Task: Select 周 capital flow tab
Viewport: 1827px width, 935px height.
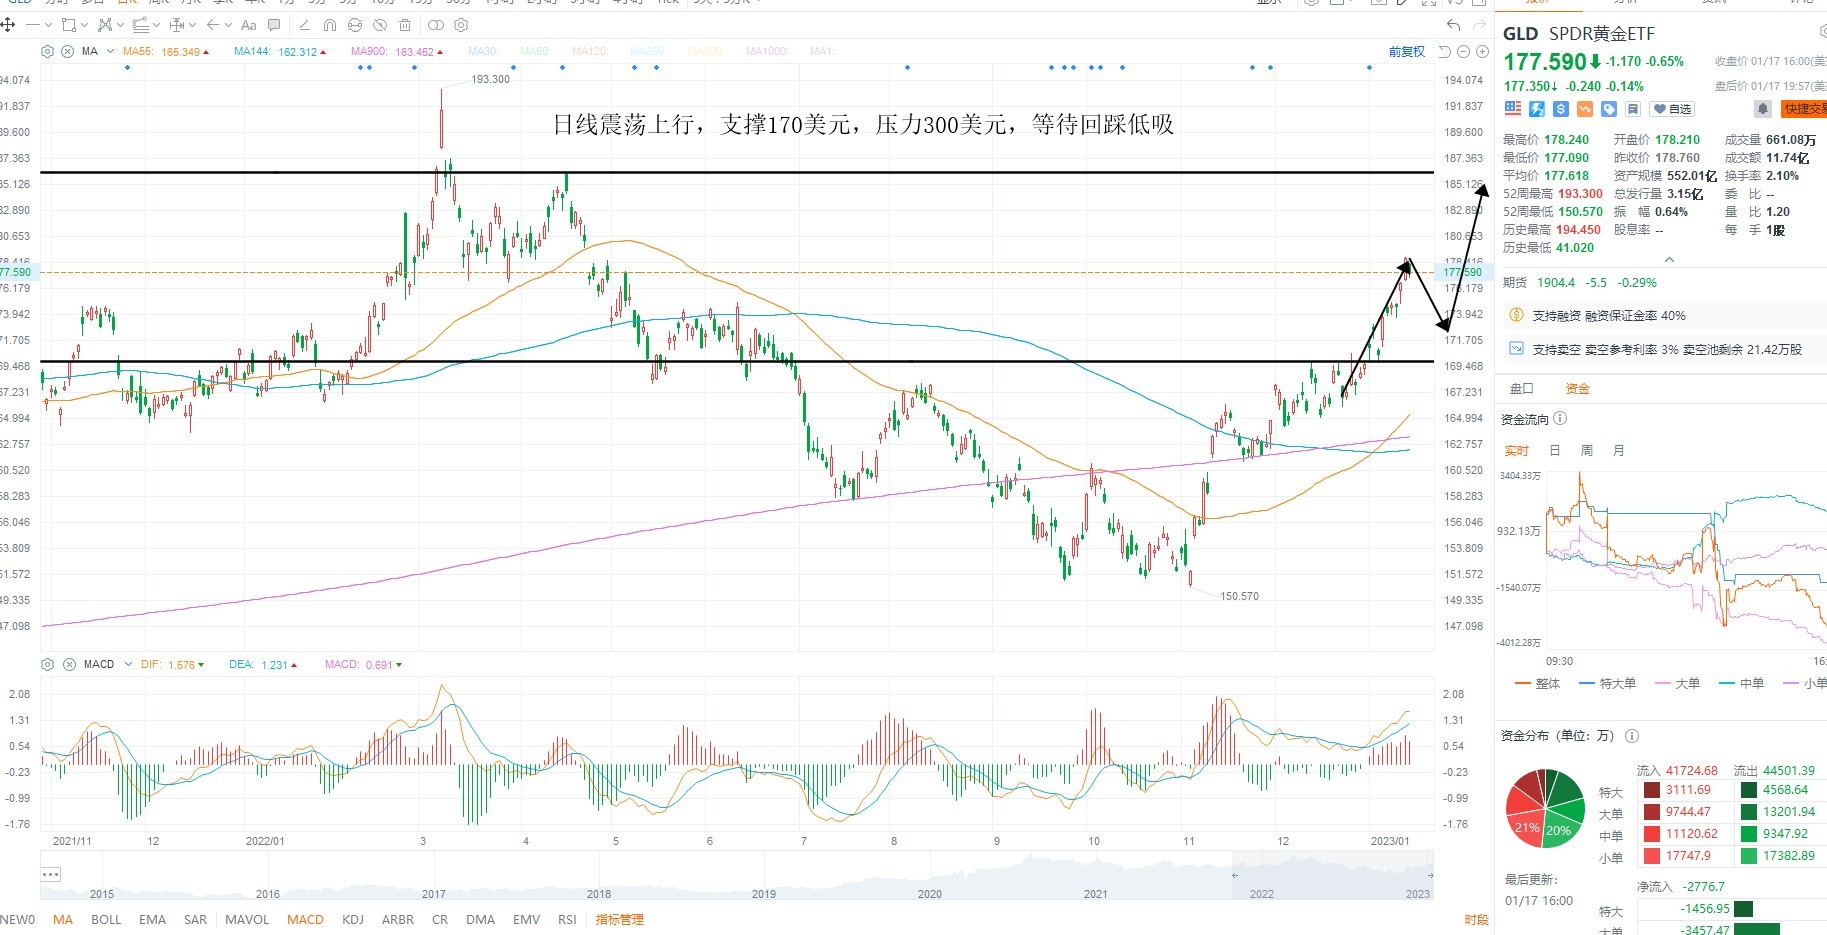Action: pyautogui.click(x=1586, y=451)
